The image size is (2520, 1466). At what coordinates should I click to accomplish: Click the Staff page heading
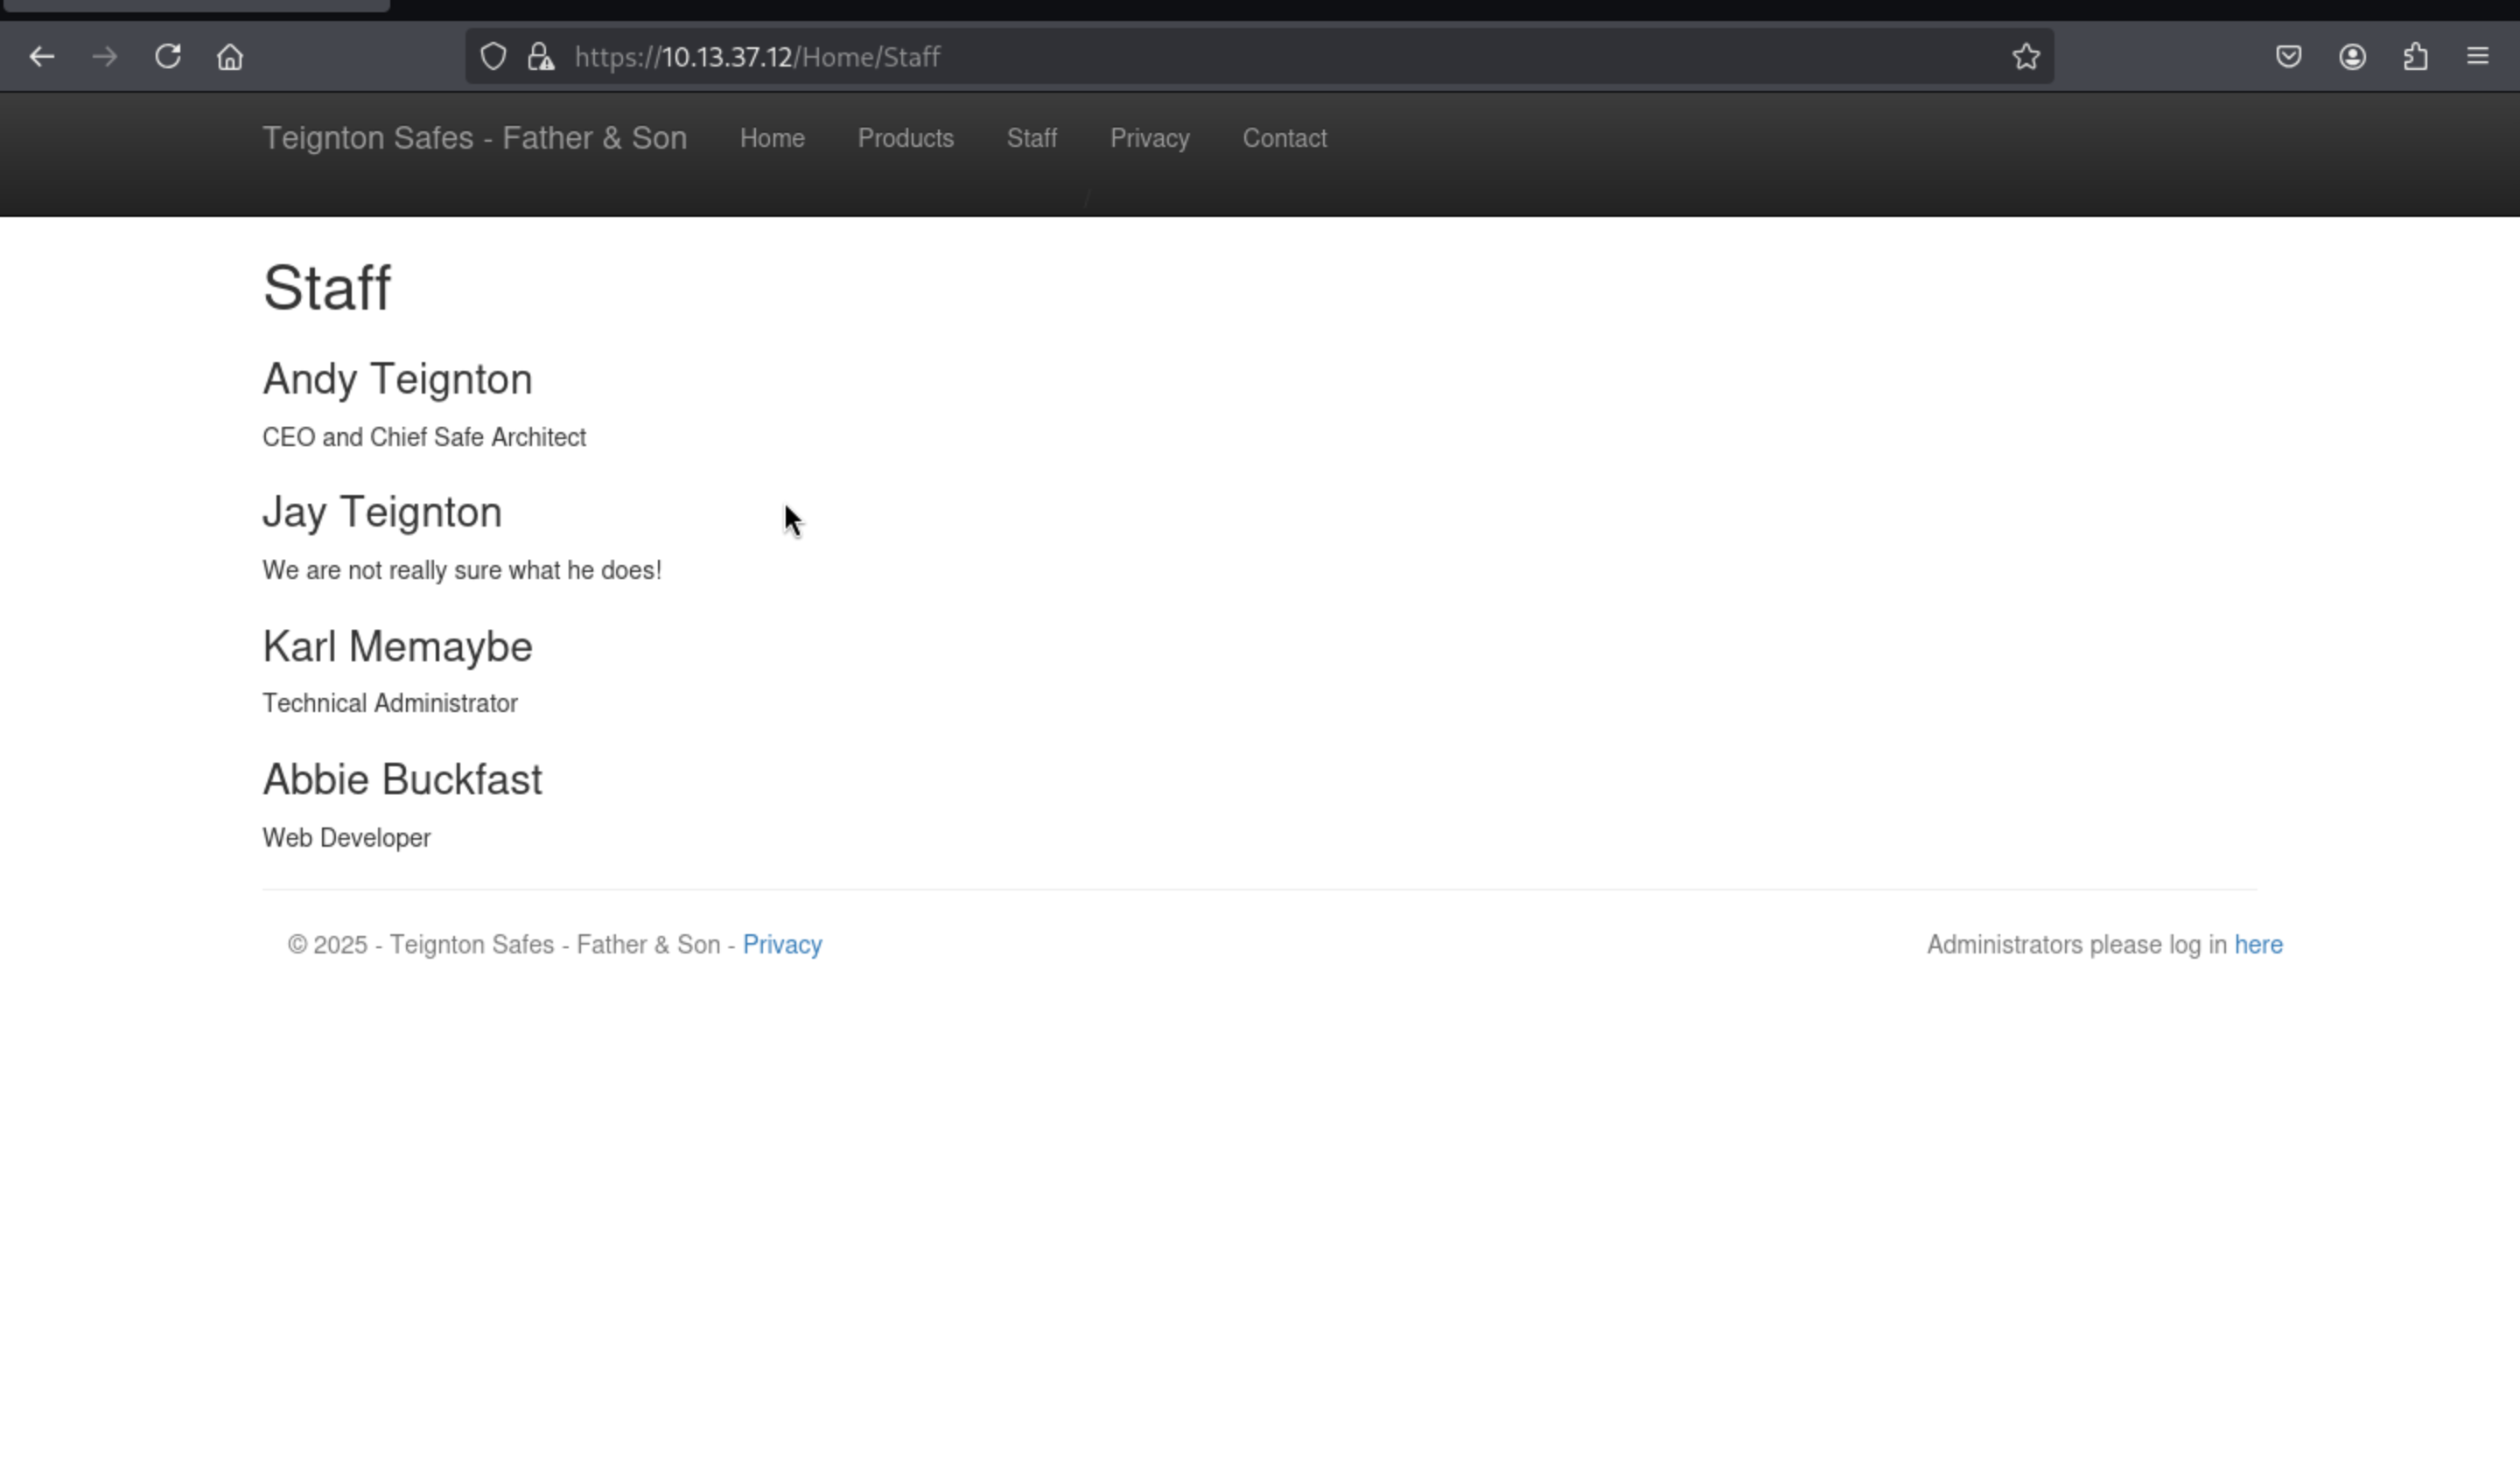[x=327, y=289]
